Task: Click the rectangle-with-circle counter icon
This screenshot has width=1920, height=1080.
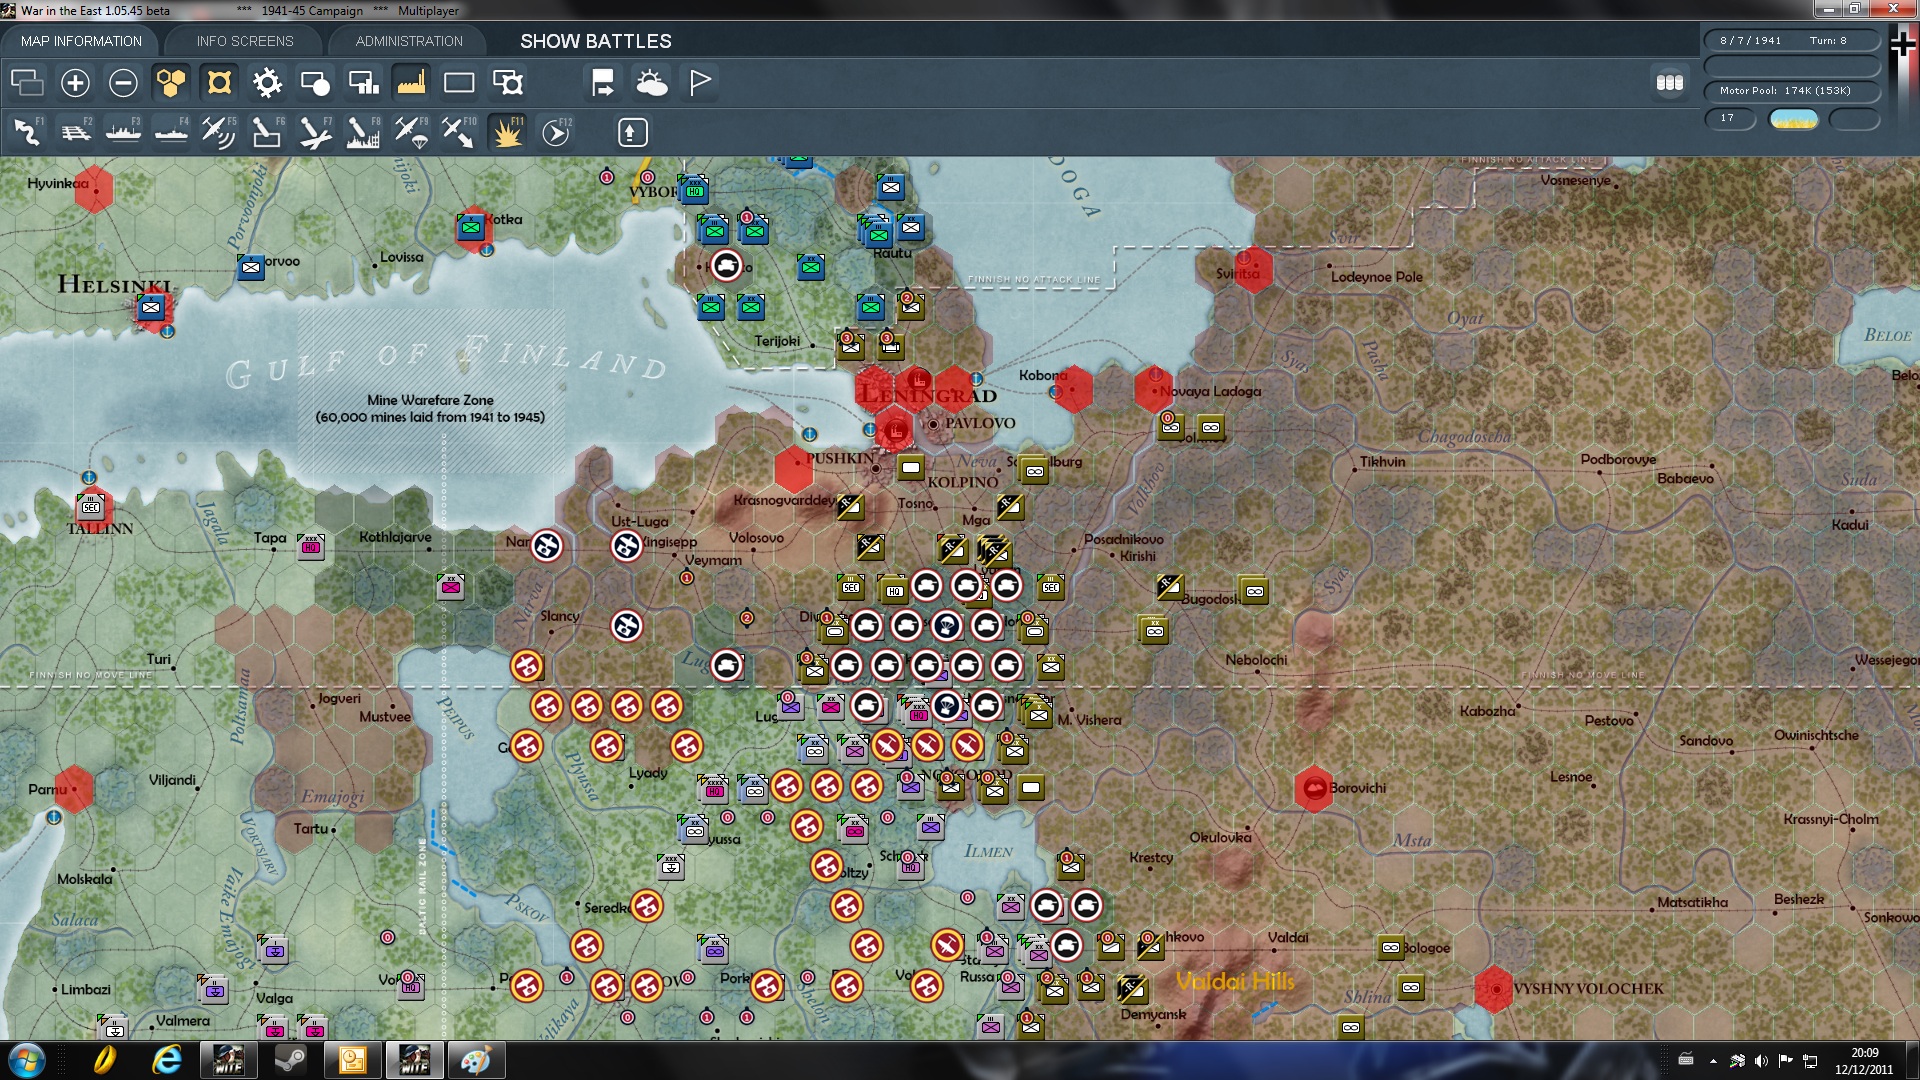Action: (x=315, y=83)
